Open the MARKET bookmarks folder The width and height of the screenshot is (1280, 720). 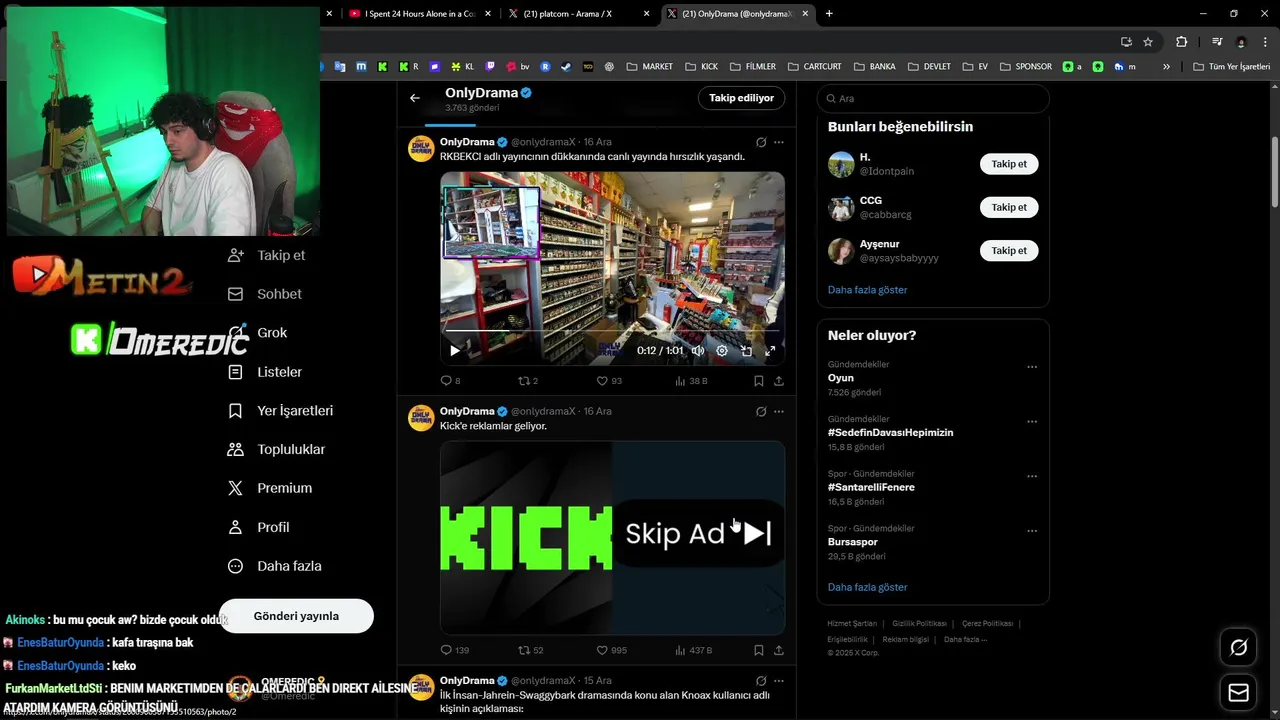click(x=650, y=67)
